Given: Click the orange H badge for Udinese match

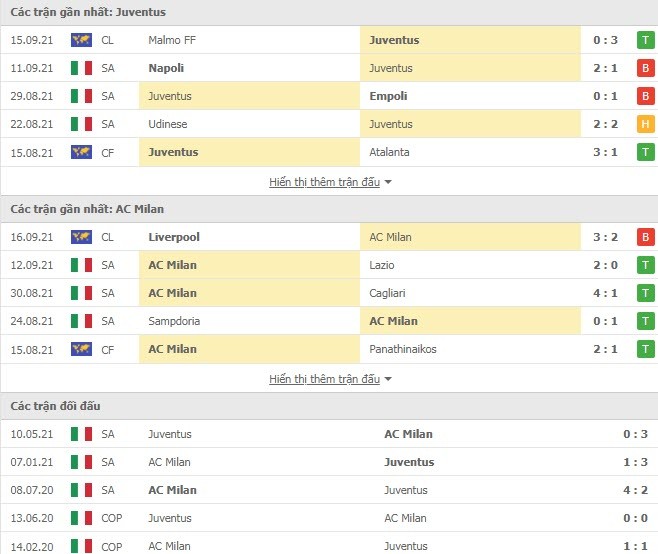Looking at the screenshot, I should pos(645,124).
